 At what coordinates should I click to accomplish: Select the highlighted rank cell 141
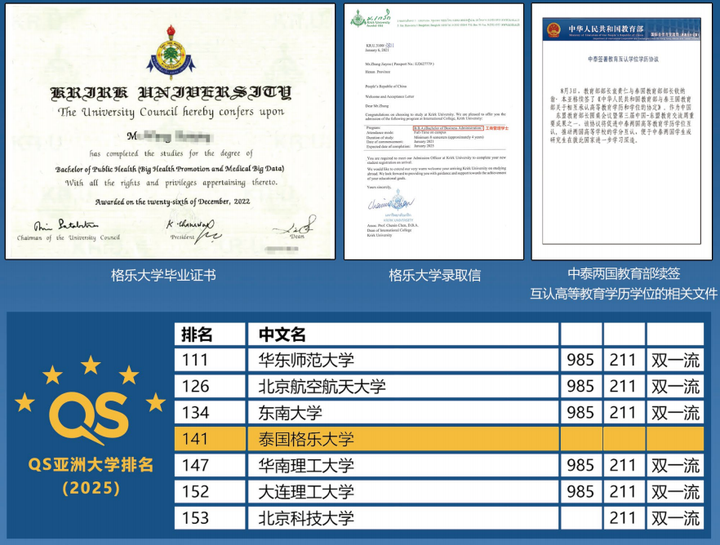210,439
